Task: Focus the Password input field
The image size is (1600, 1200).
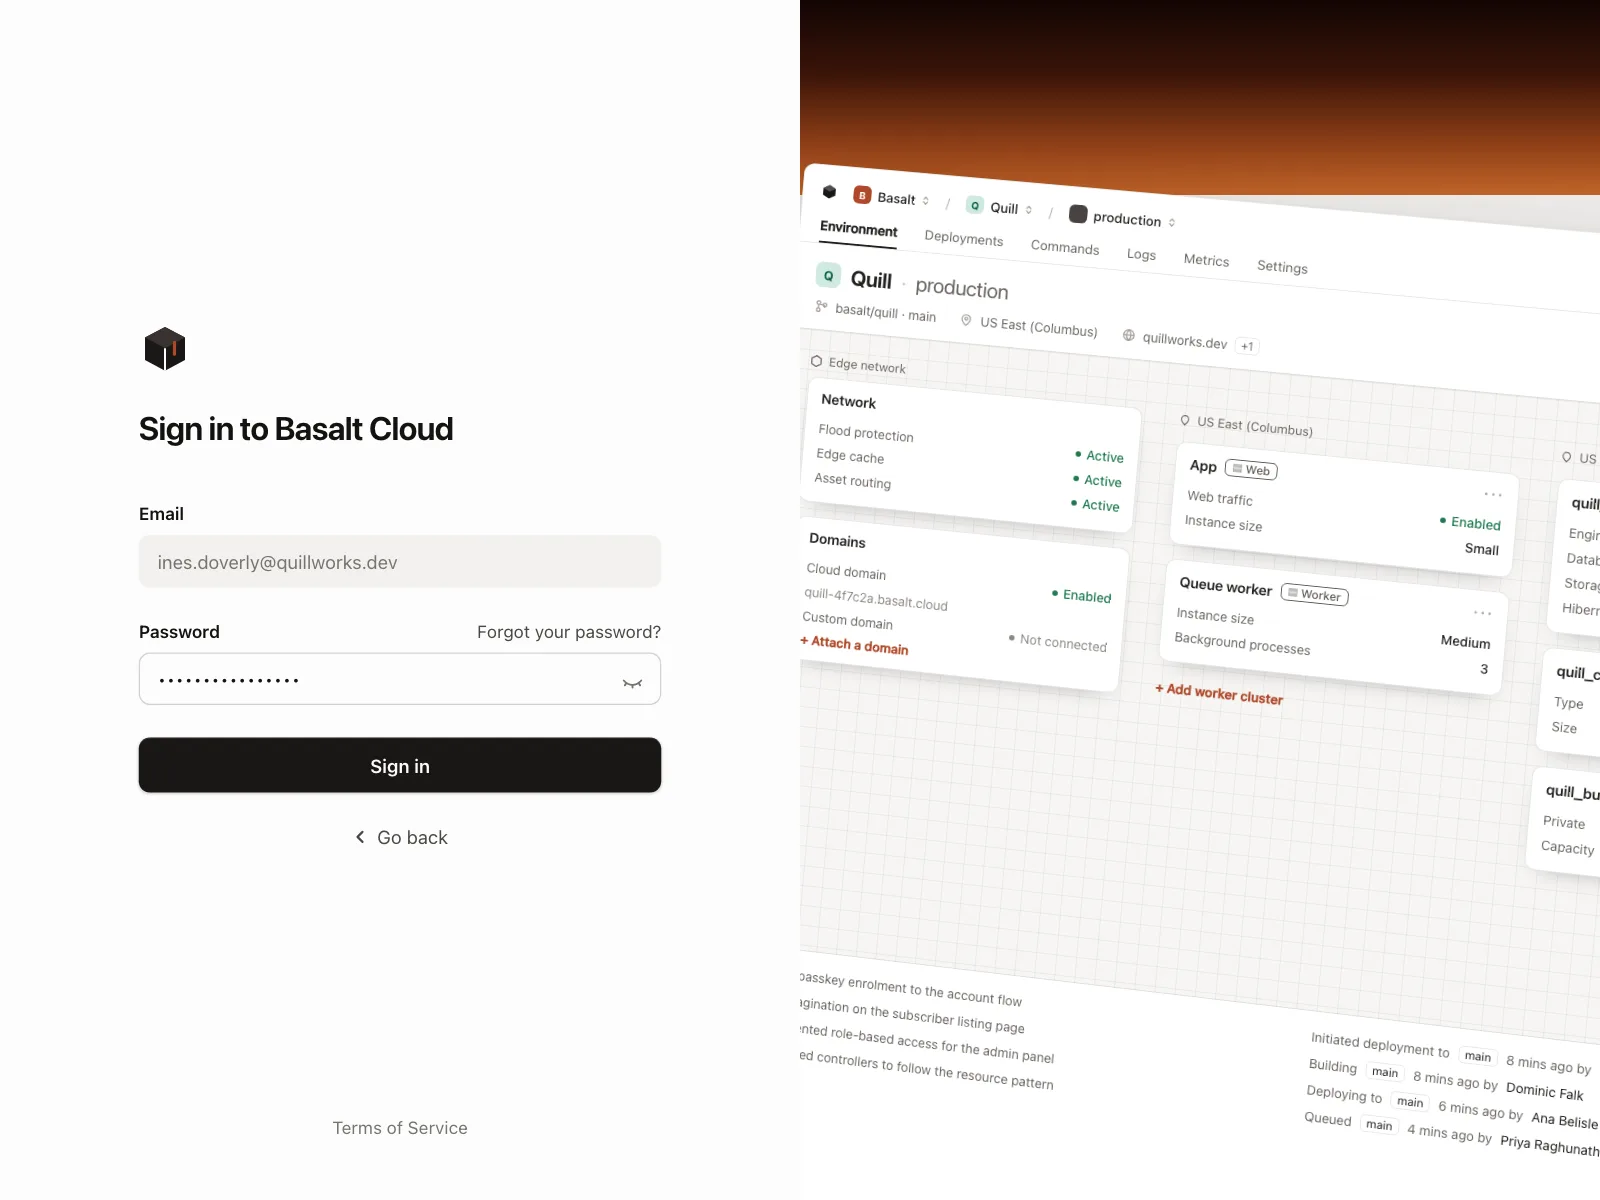Action: tap(400, 679)
